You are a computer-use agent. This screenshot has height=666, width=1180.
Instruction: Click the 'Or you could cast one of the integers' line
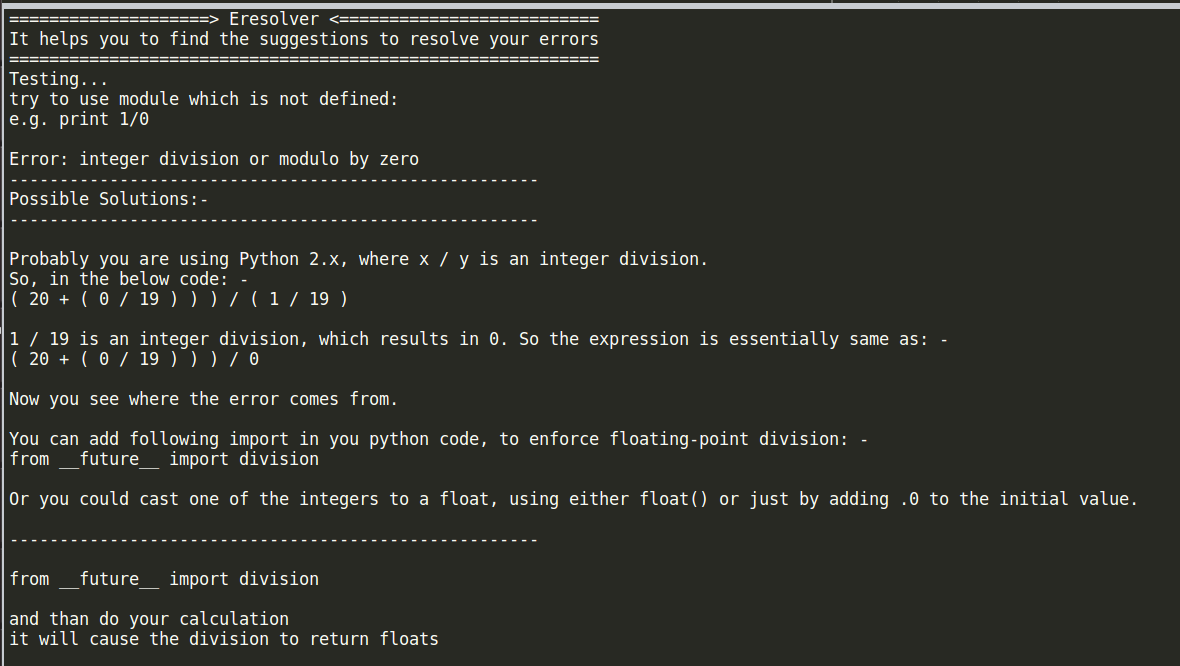(573, 499)
